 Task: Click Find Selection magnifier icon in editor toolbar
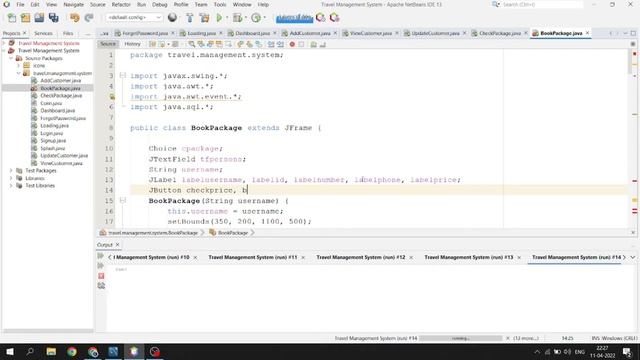click(x=191, y=44)
